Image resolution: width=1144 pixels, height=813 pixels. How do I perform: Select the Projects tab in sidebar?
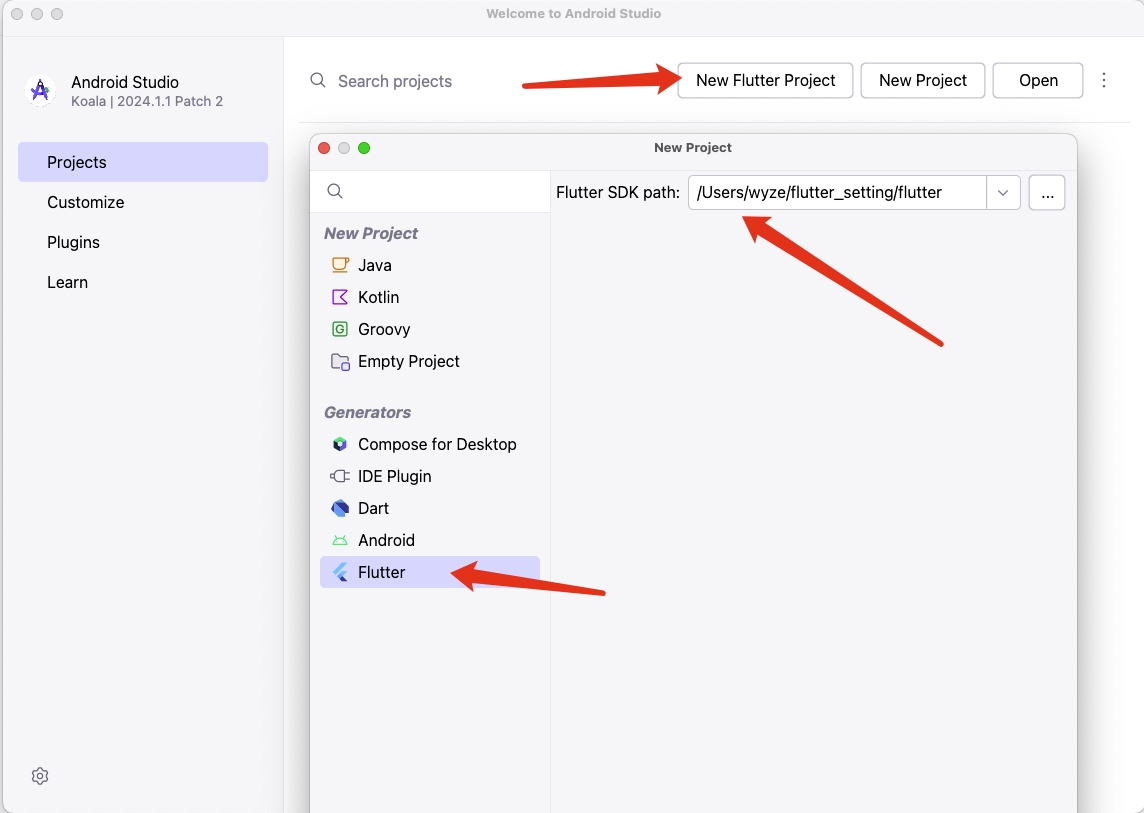pyautogui.click(x=143, y=162)
